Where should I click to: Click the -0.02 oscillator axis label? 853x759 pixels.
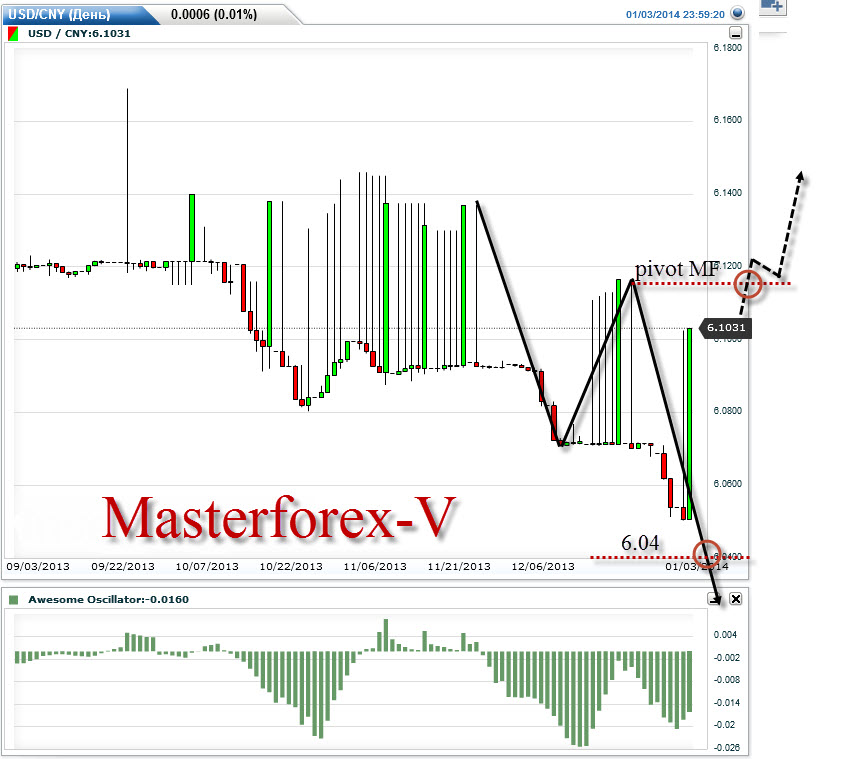[x=725, y=725]
